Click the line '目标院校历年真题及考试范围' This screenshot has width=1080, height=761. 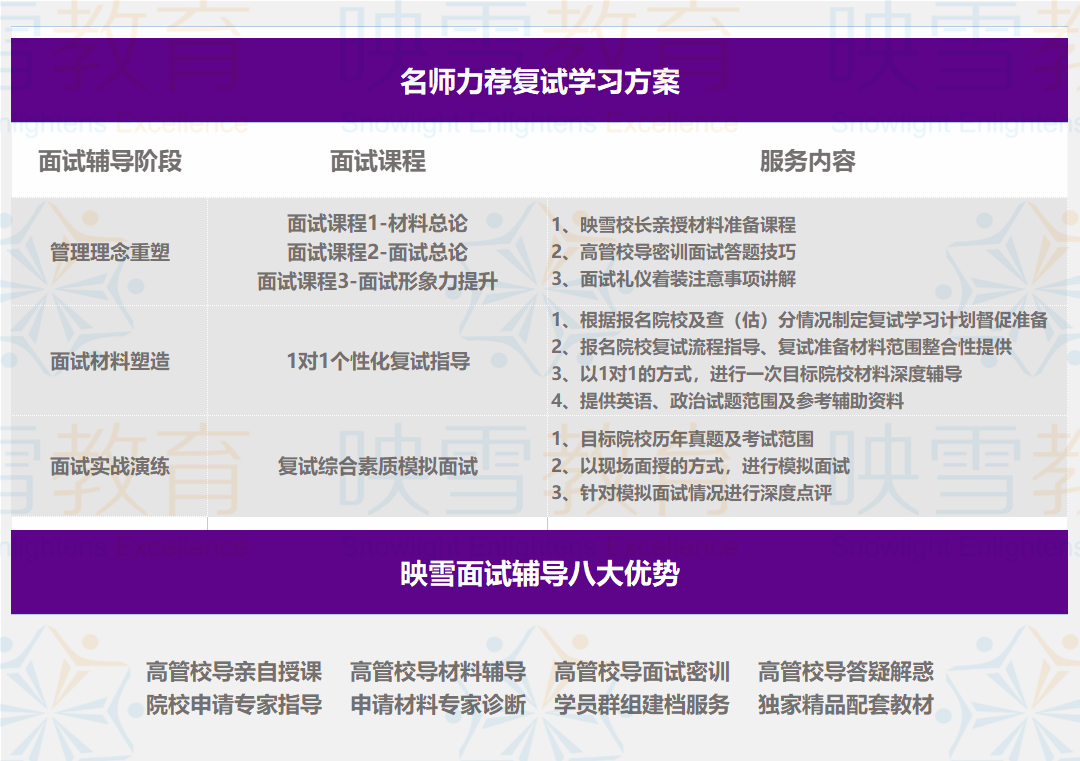tap(683, 439)
